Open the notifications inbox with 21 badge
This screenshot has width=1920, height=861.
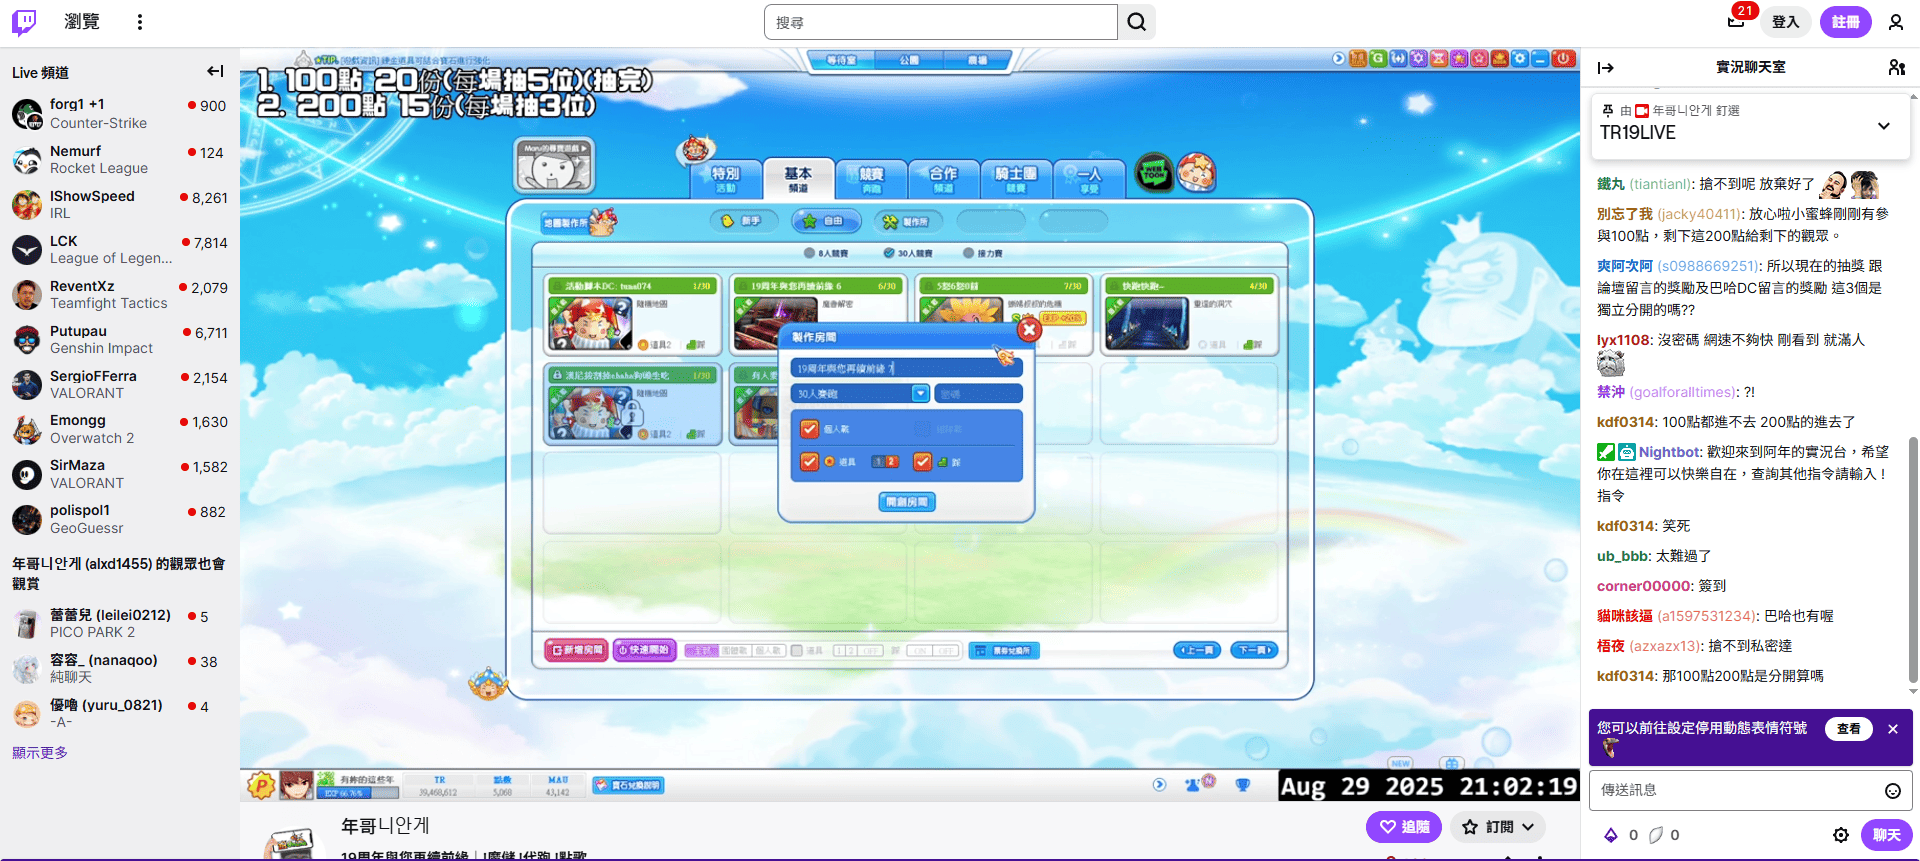[1736, 21]
